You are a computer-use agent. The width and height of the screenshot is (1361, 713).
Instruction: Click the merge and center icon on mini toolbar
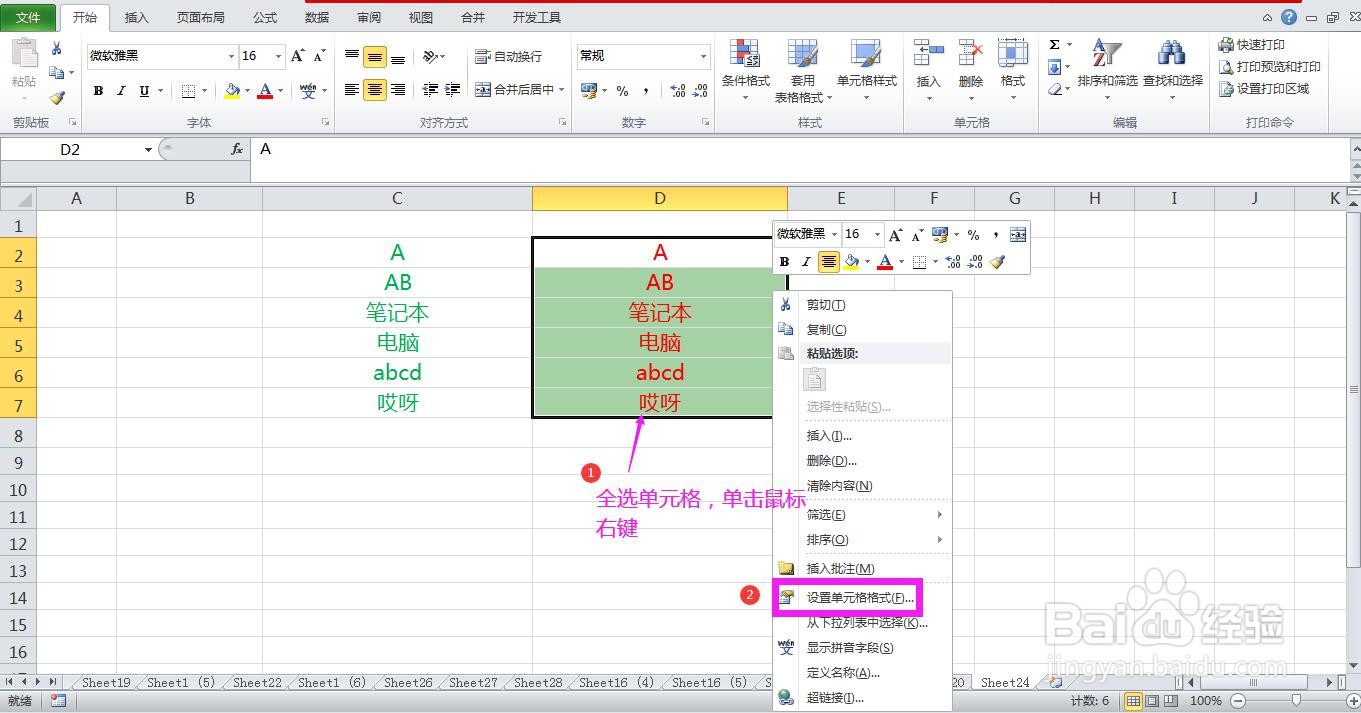point(1018,234)
